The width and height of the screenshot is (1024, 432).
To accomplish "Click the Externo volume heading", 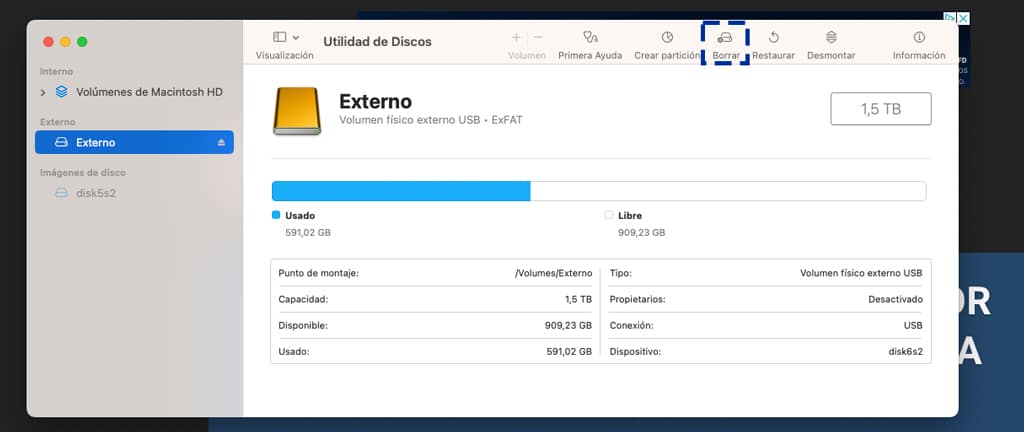I will 376,102.
